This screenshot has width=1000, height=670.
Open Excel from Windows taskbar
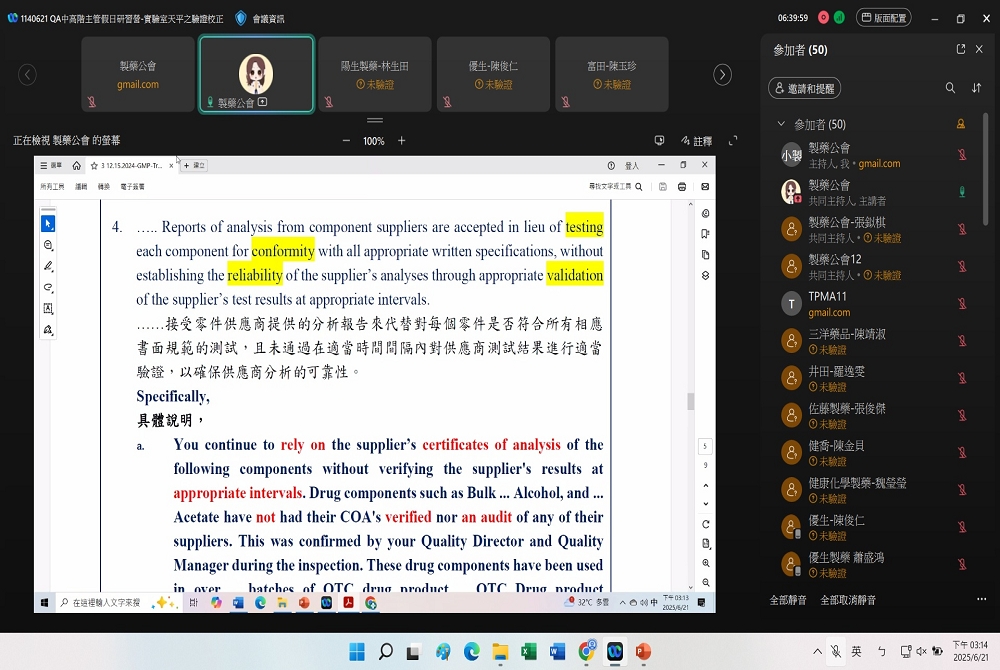528,652
